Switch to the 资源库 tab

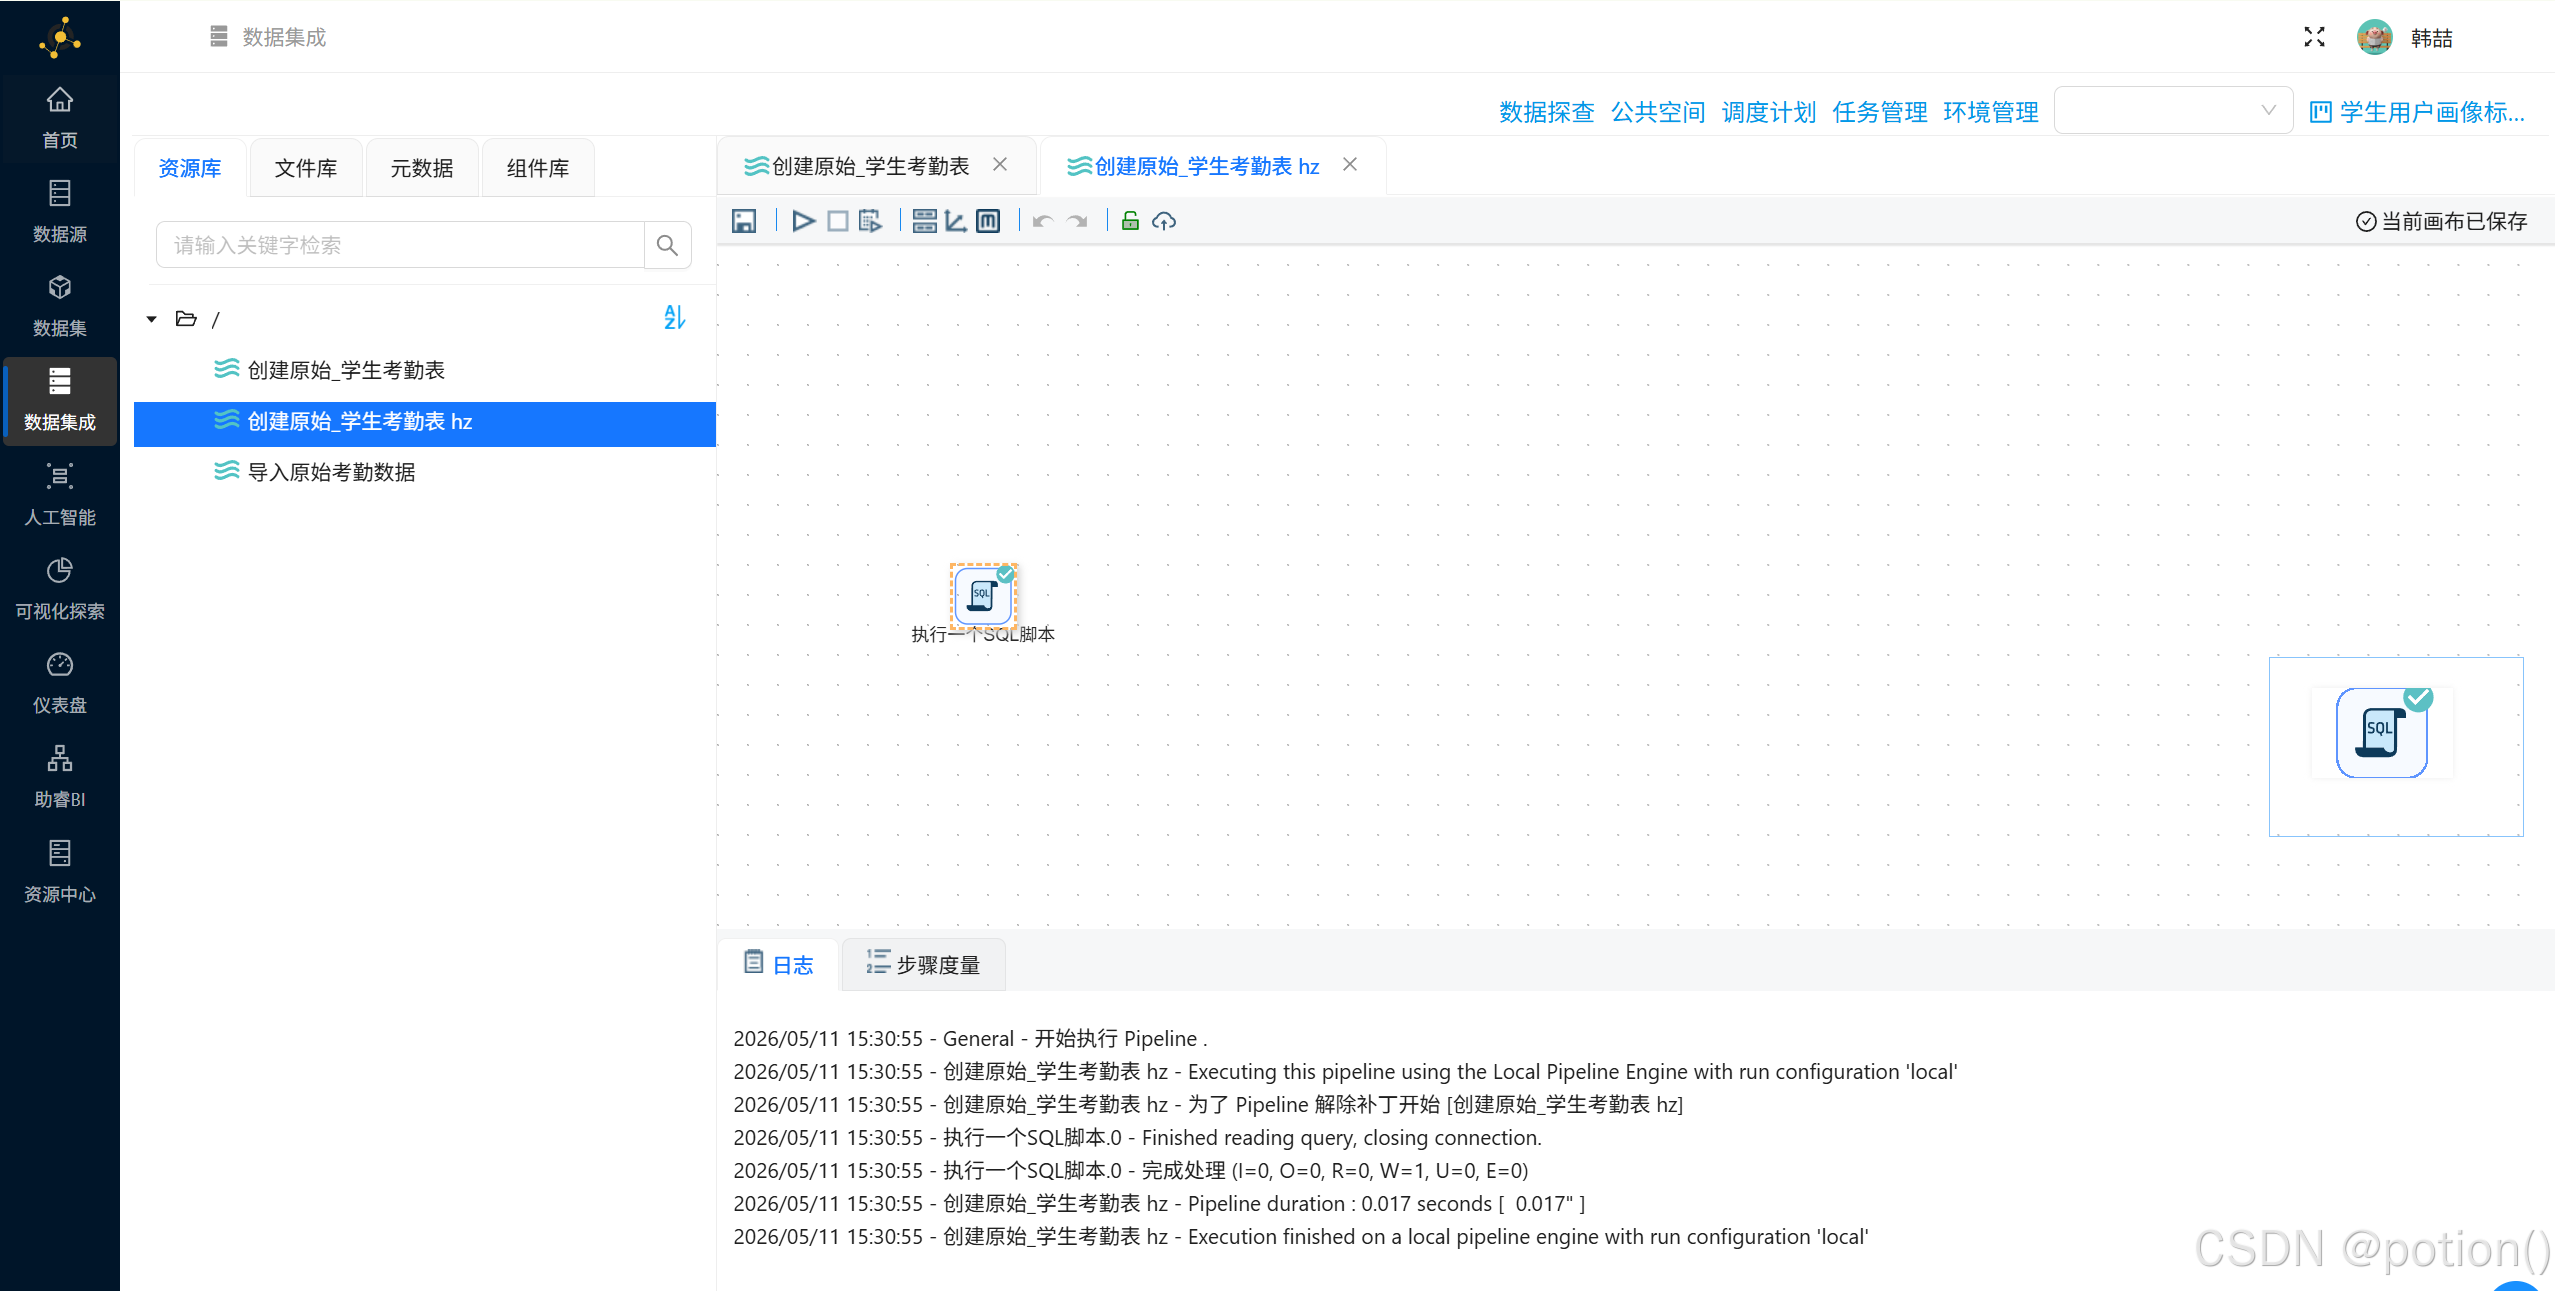tap(190, 168)
